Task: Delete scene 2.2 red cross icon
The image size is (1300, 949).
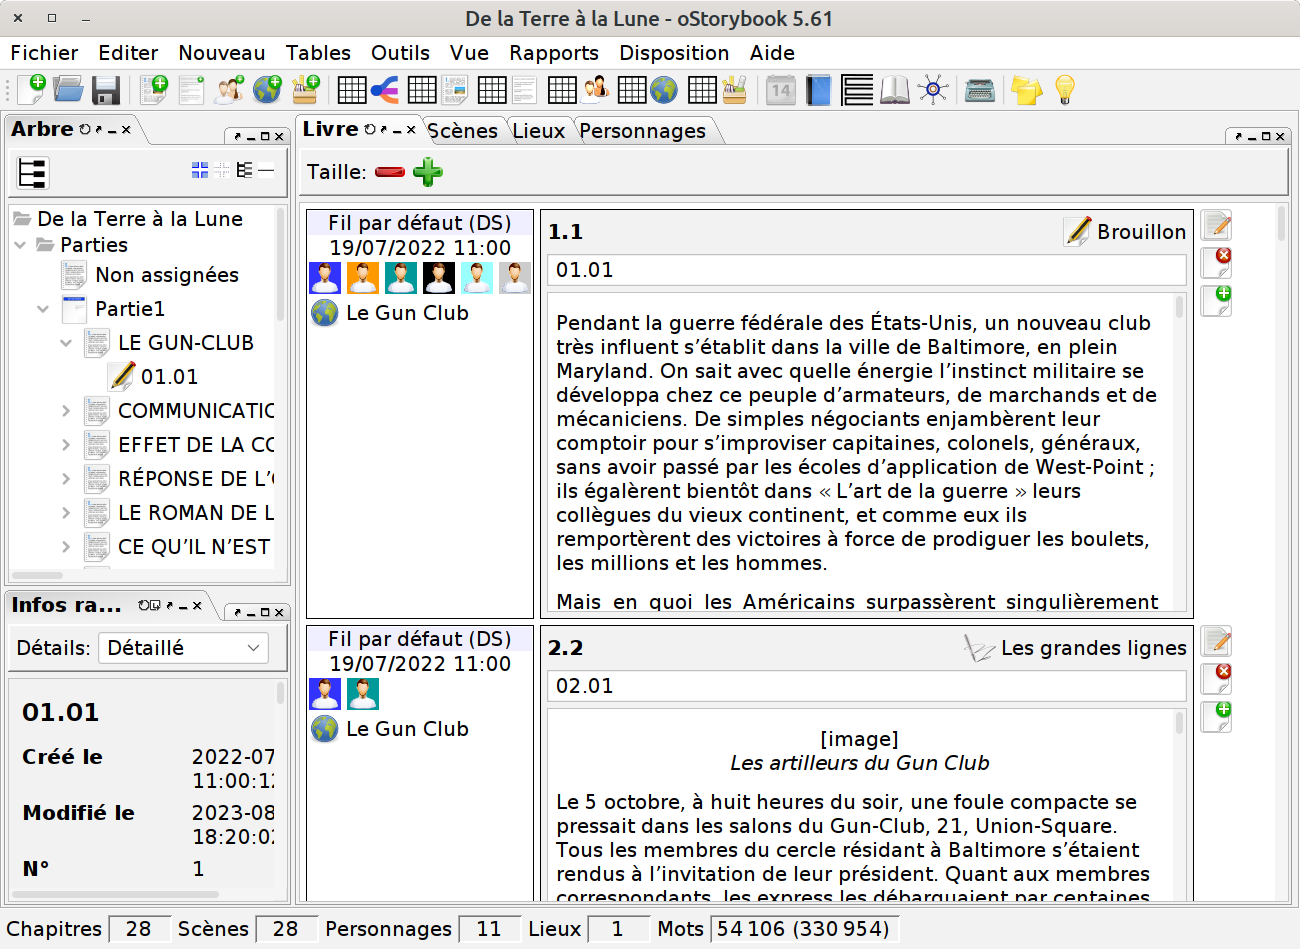Action: coord(1217,679)
